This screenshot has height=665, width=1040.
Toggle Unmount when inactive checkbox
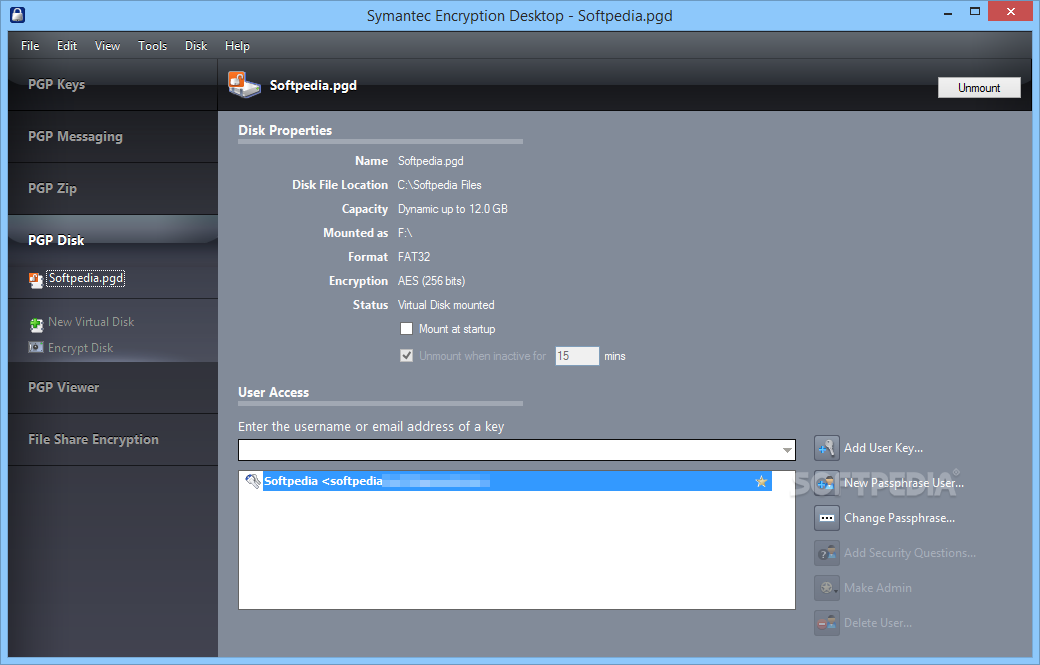(x=407, y=356)
